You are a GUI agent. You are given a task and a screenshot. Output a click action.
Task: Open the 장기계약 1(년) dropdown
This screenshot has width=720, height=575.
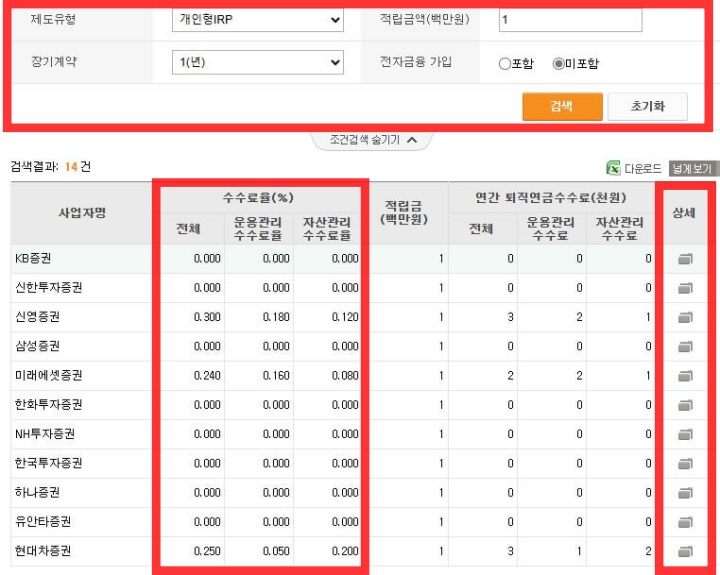(x=258, y=62)
